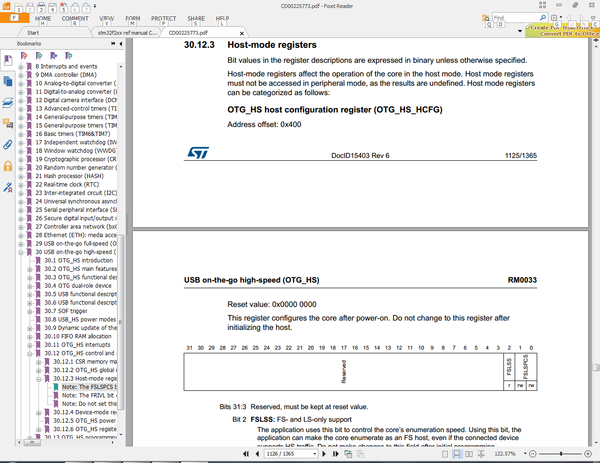Click the Open folder quick-access icon
This screenshot has width=600, height=463.
18,7
